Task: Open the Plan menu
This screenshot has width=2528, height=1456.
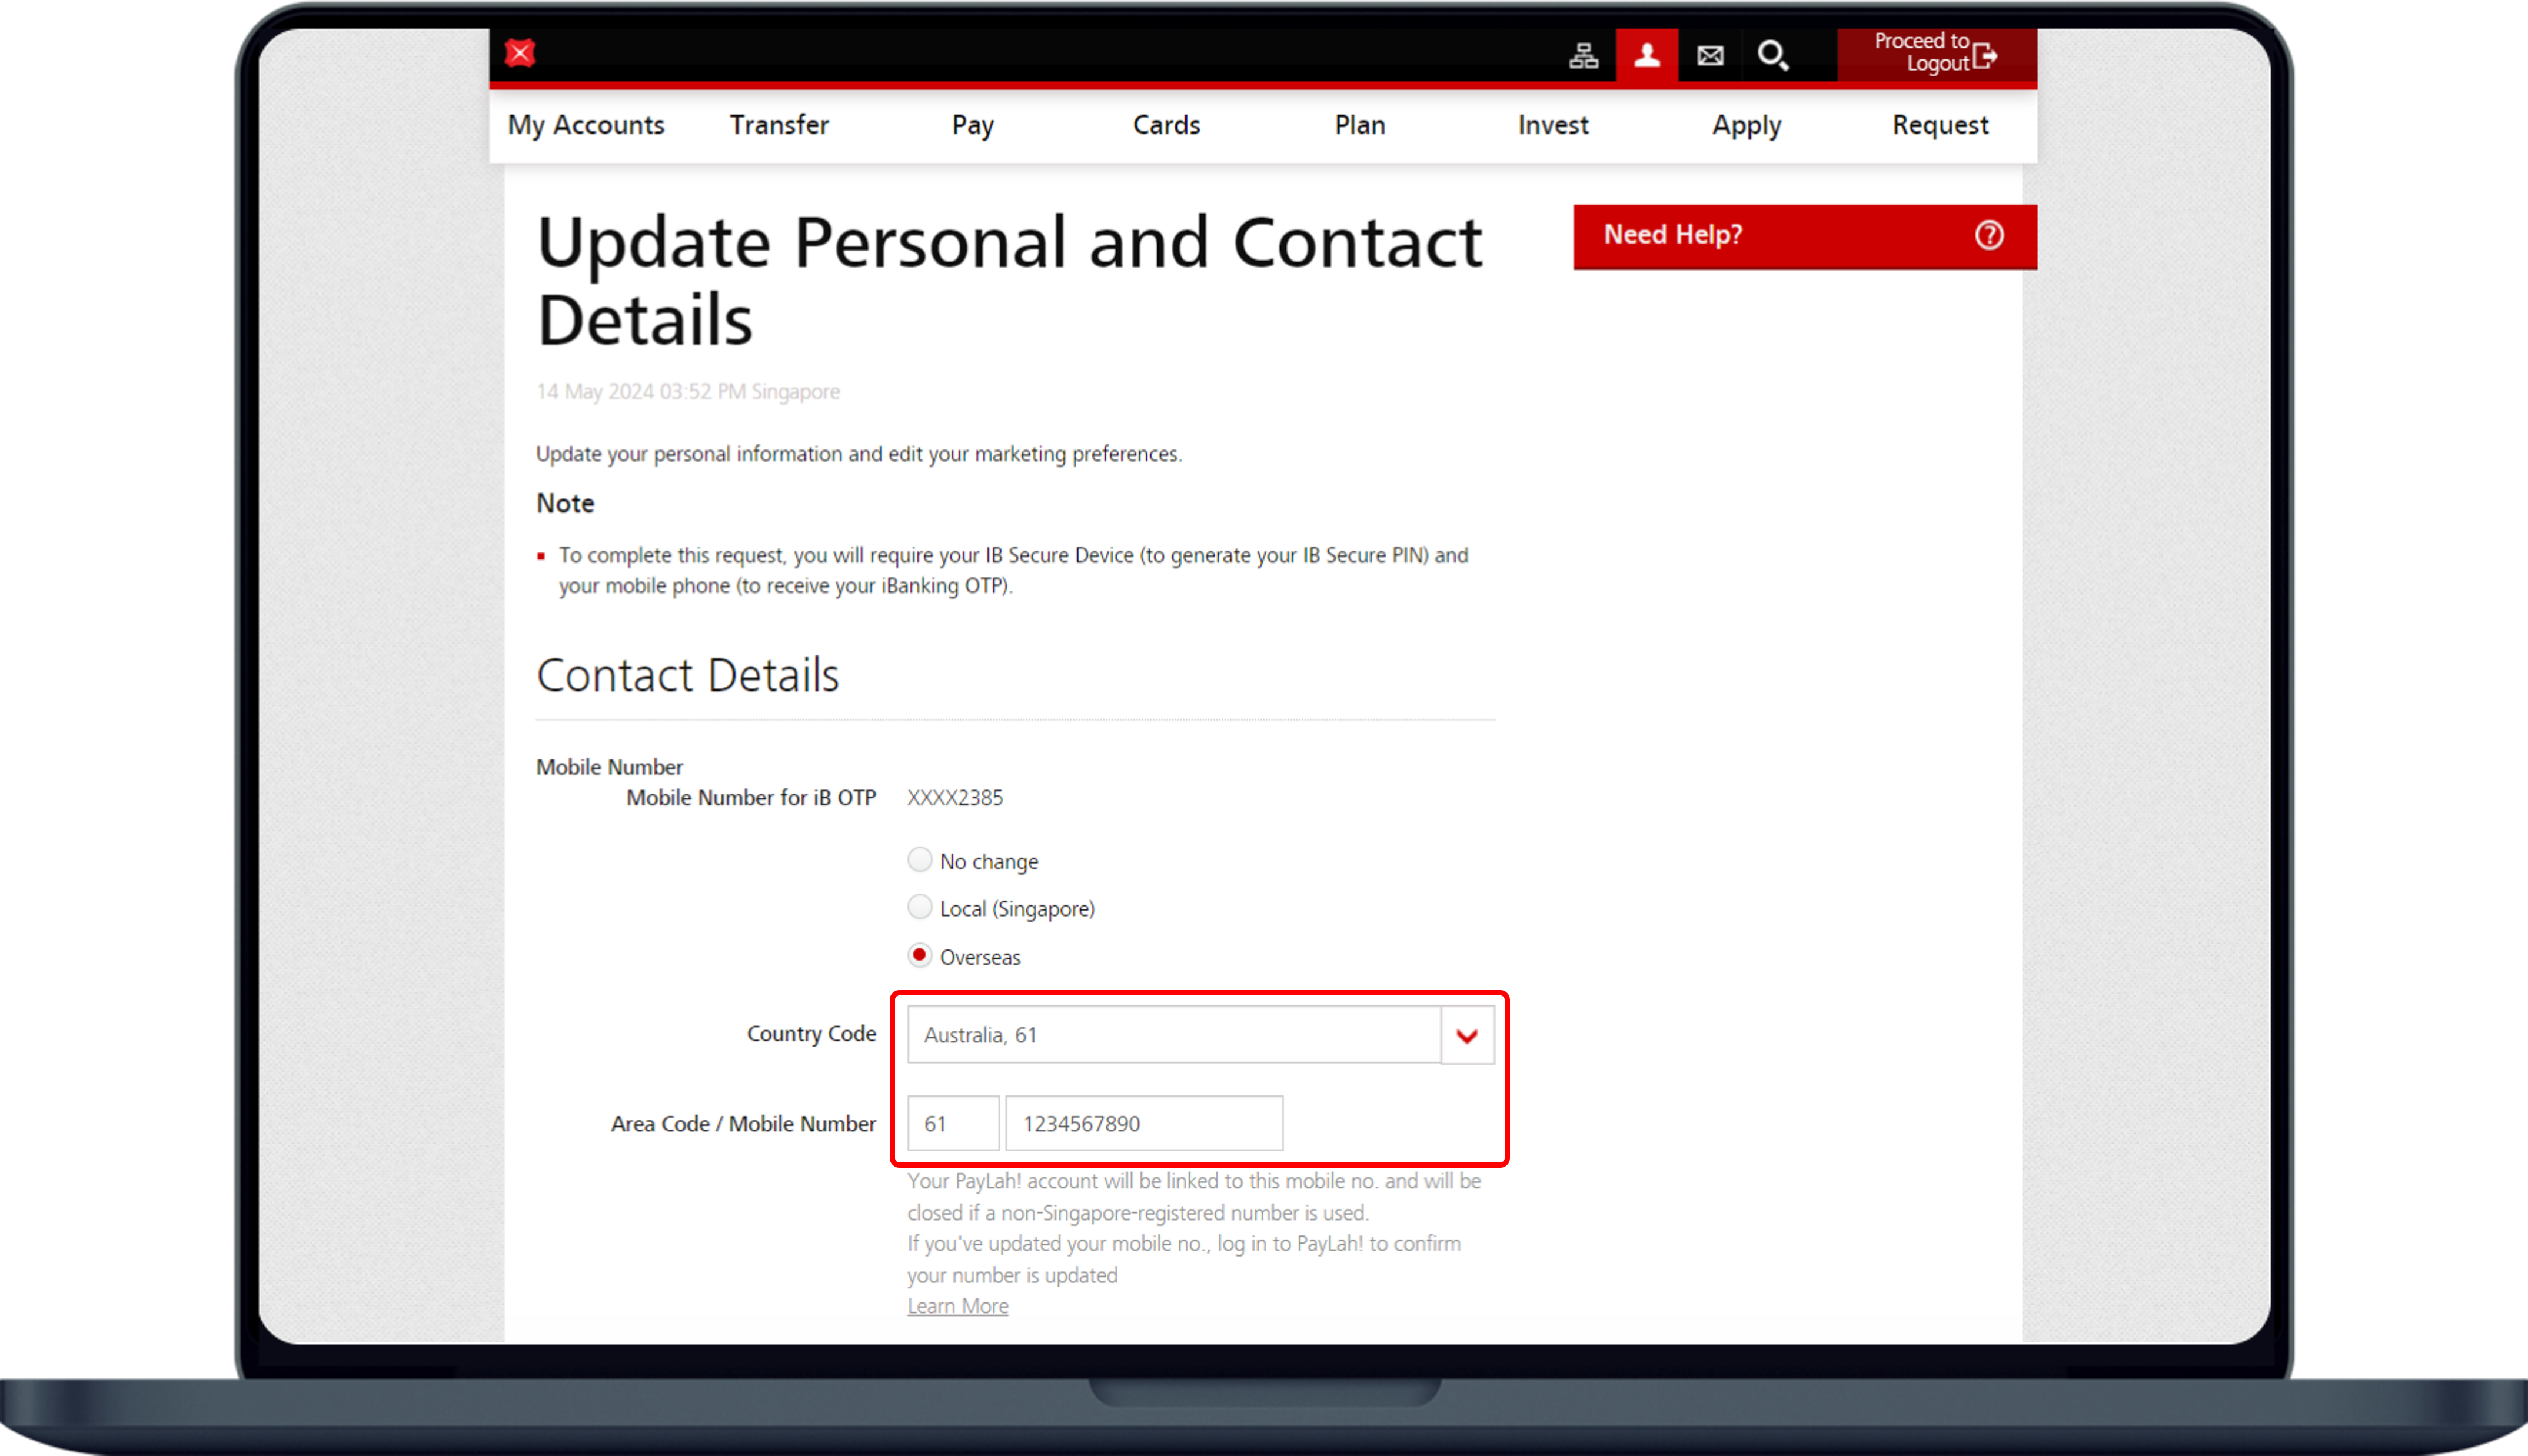Action: 1360,125
